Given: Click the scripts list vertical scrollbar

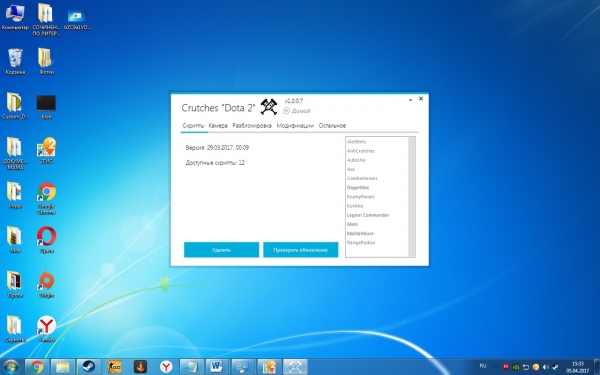Looking at the screenshot, I should click(x=411, y=197).
